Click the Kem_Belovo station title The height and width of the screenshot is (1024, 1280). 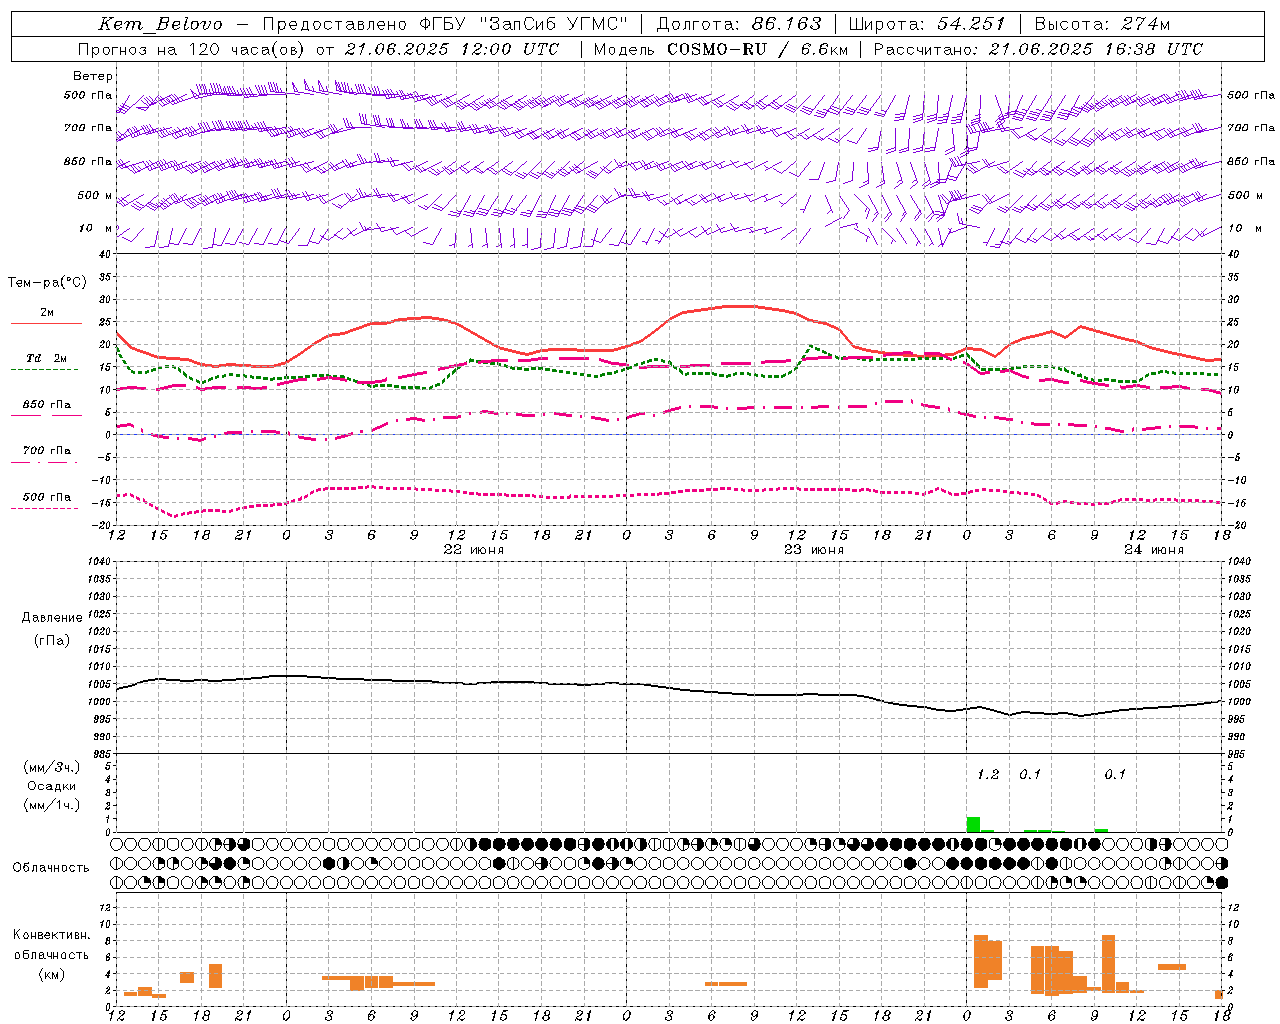pos(160,24)
